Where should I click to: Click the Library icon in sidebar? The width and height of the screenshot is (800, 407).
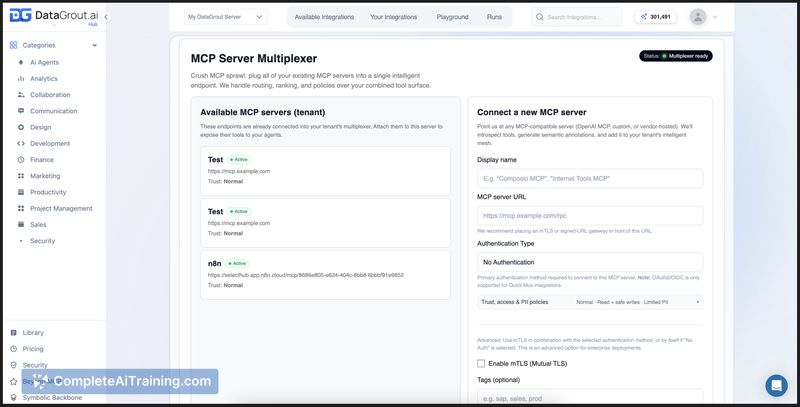[x=13, y=333]
